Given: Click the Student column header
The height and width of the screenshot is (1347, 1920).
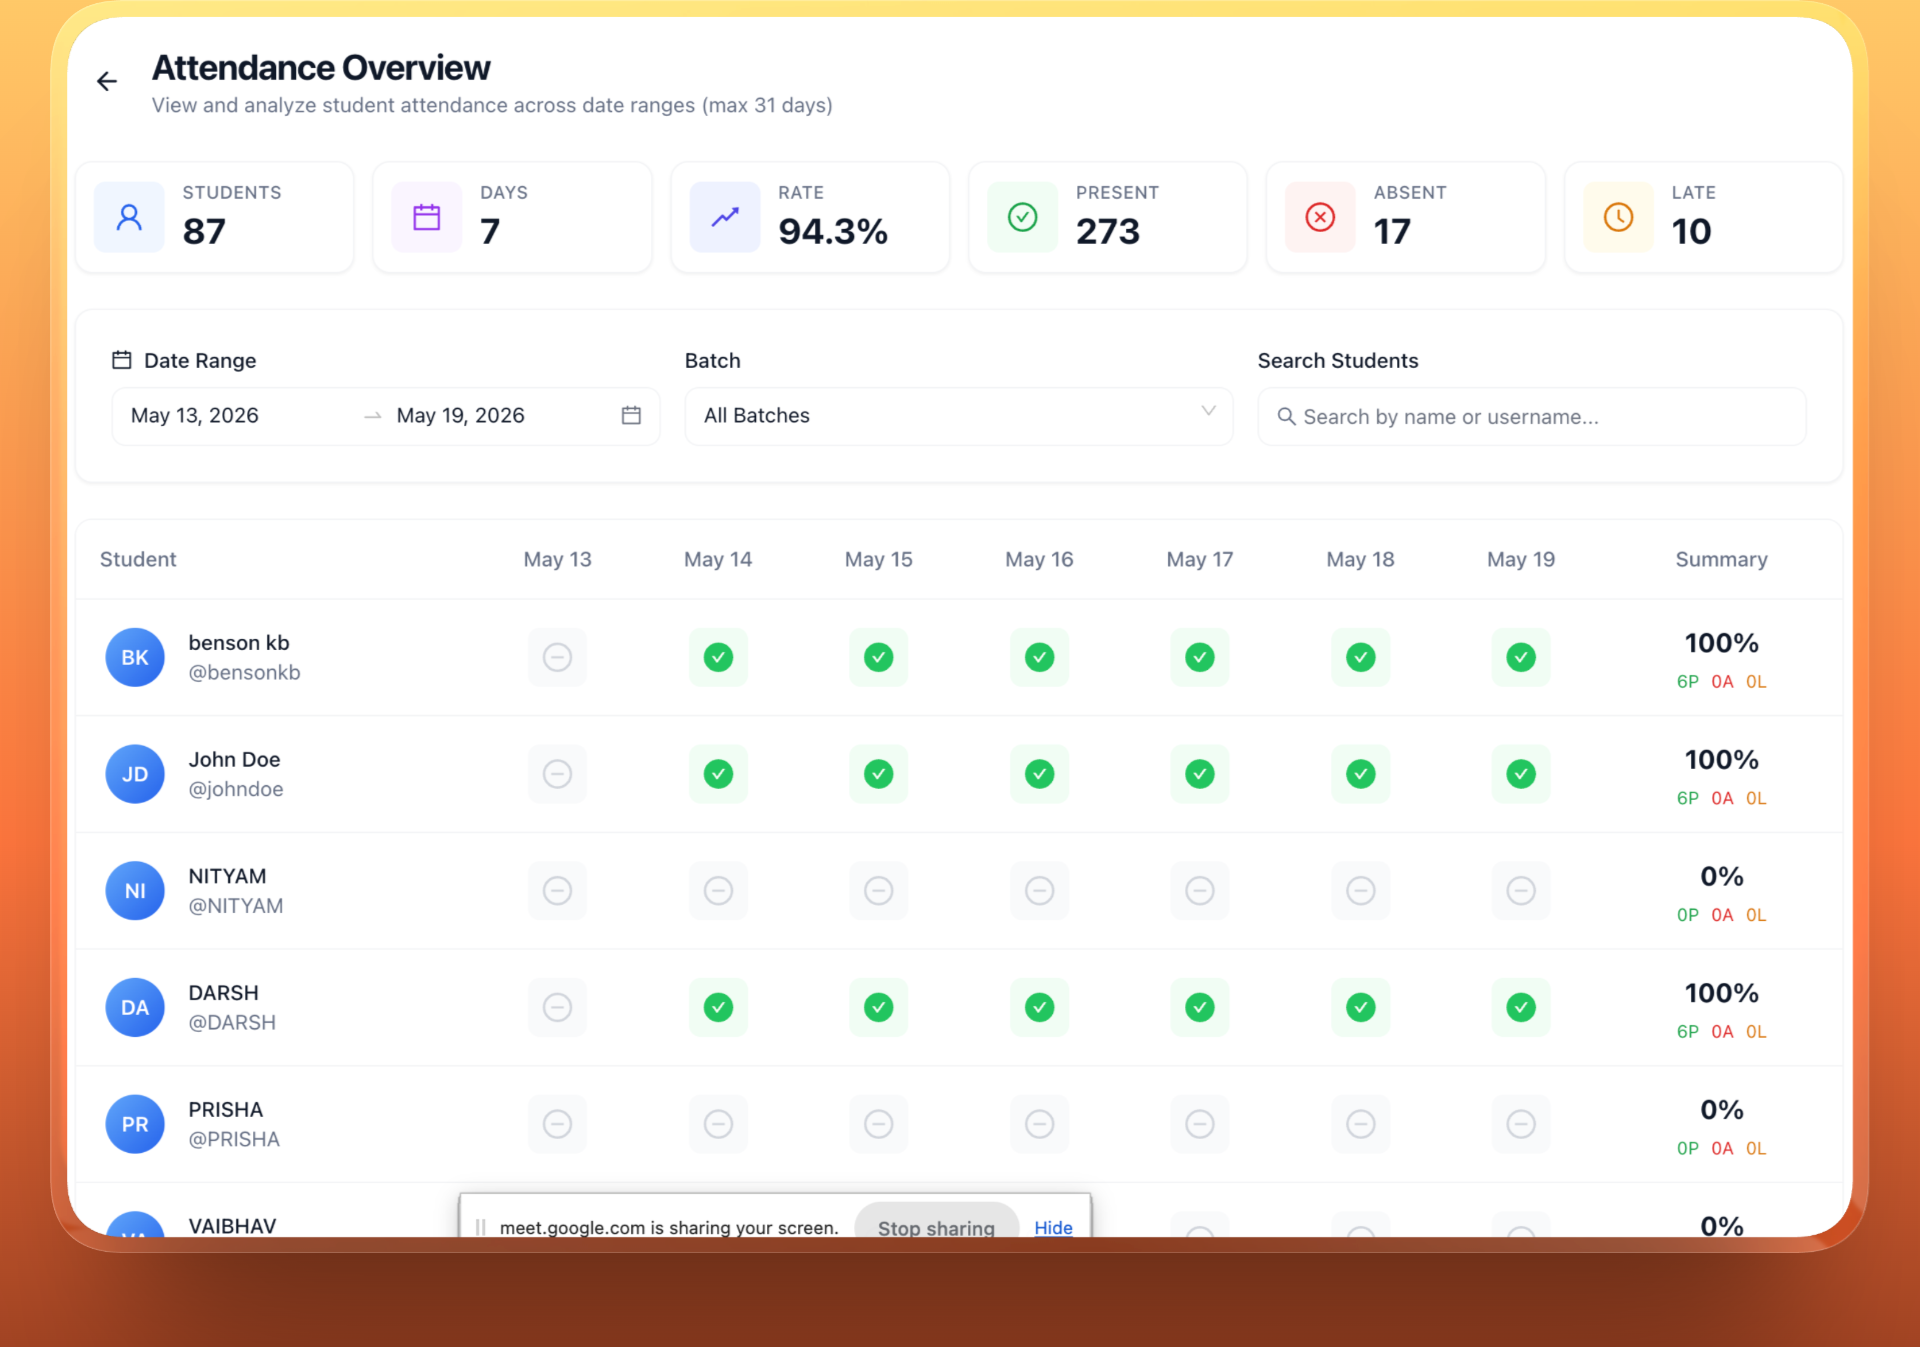Looking at the screenshot, I should [x=138, y=559].
